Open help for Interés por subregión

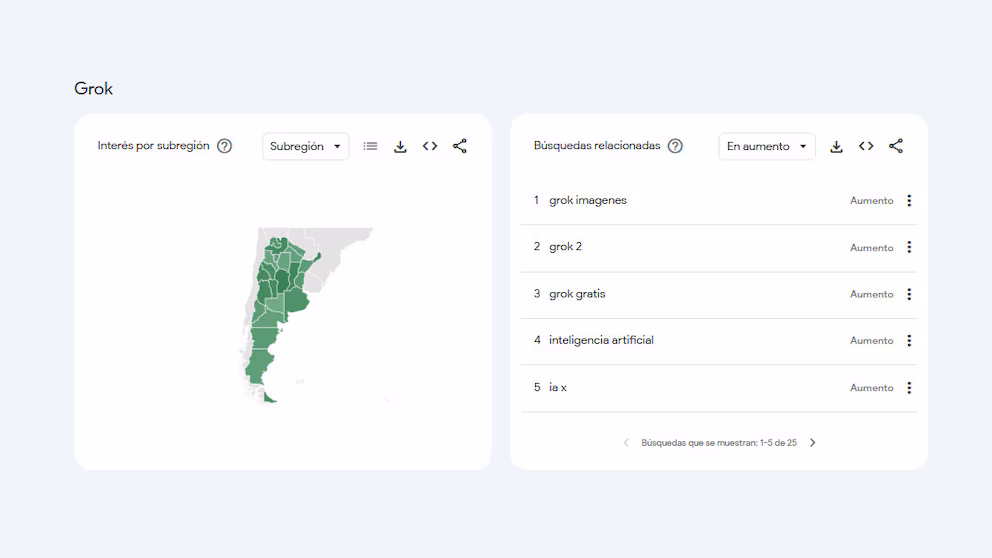pyautogui.click(x=225, y=146)
